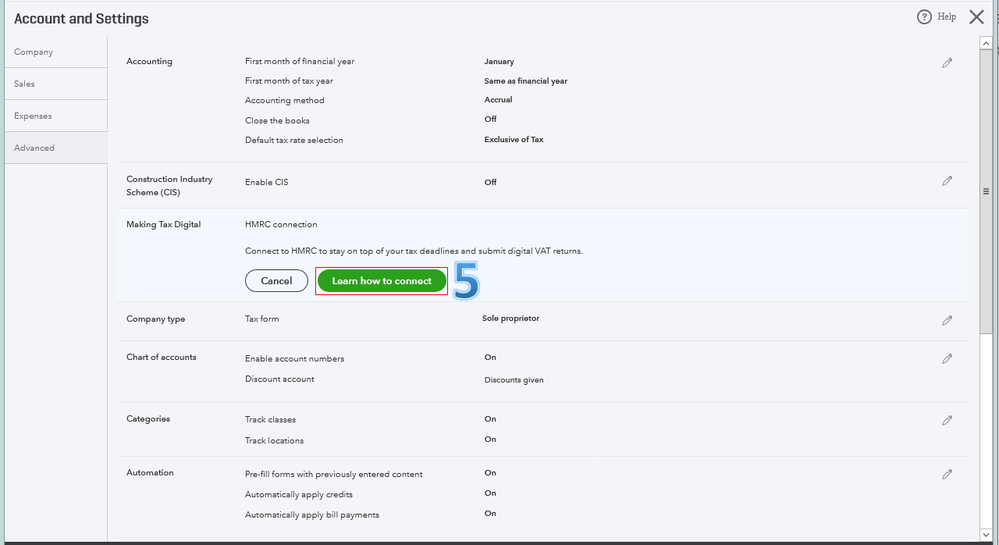Open Categories editing via pencil icon
The height and width of the screenshot is (545, 999).
(x=947, y=420)
